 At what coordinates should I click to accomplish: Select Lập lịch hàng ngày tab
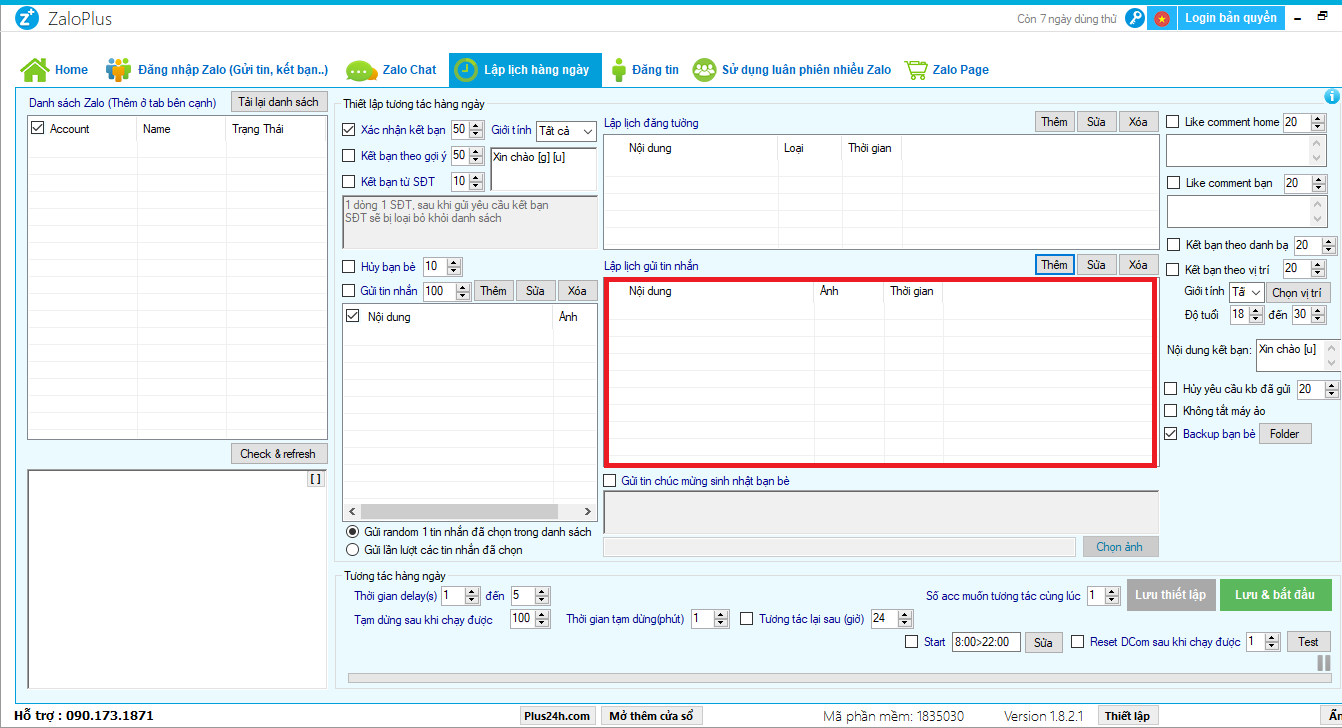coord(525,70)
